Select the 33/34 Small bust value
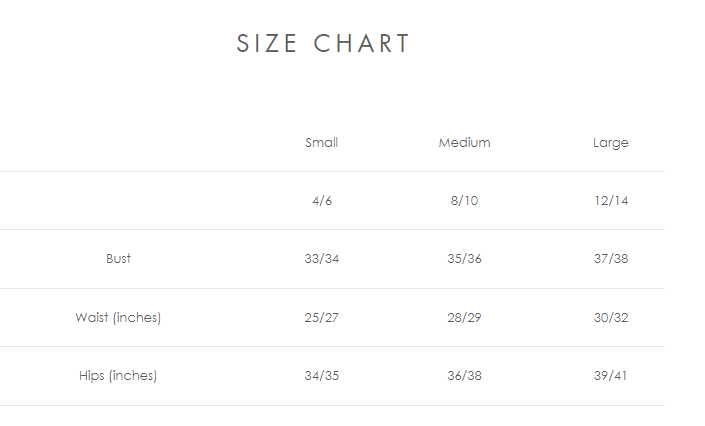Screen dimensions: 705x426 coord(322,259)
